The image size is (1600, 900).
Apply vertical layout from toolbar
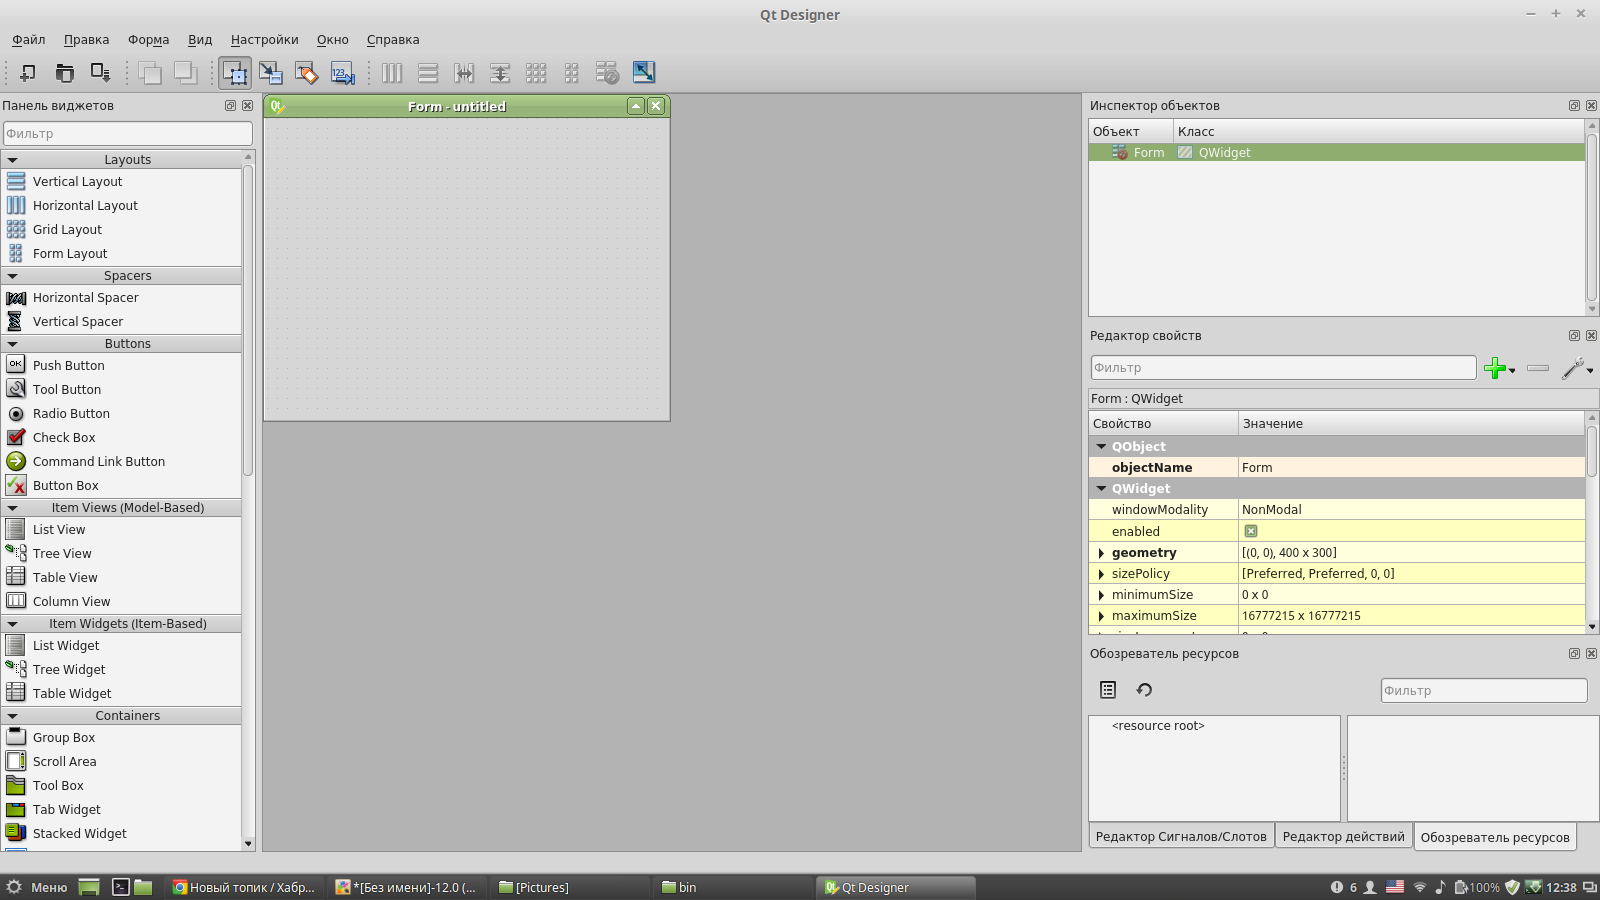click(428, 72)
